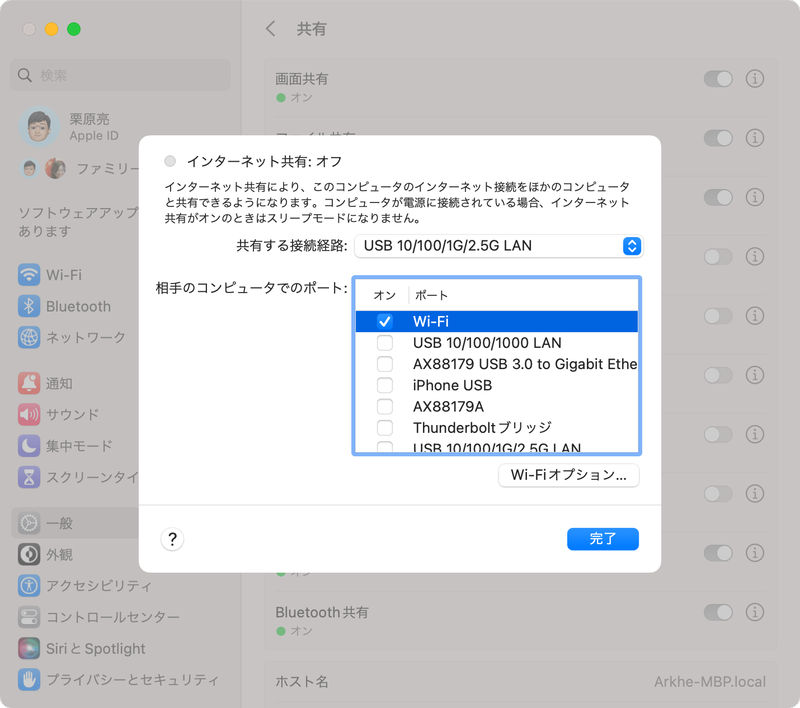The width and height of the screenshot is (800, 708).
Task: Enable the iPhone USB port checkbox
Action: (385, 384)
